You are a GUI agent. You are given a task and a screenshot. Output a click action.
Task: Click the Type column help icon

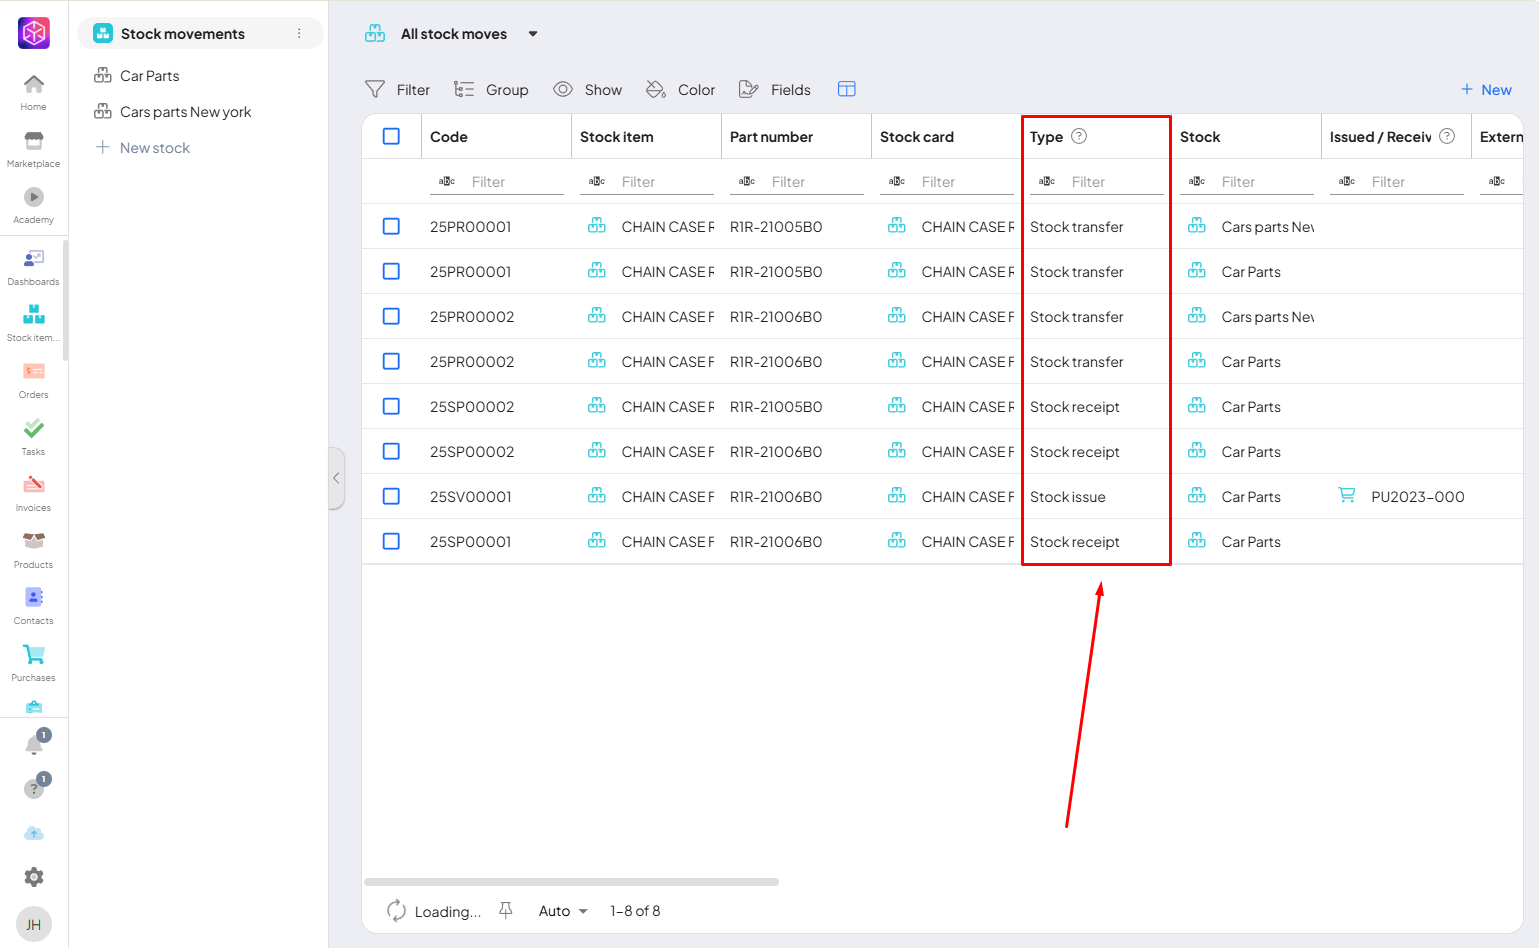pos(1079,137)
